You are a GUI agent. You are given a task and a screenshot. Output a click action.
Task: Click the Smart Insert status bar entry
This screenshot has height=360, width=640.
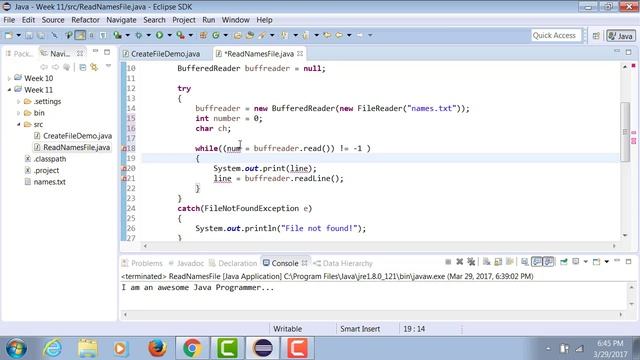(x=360, y=329)
